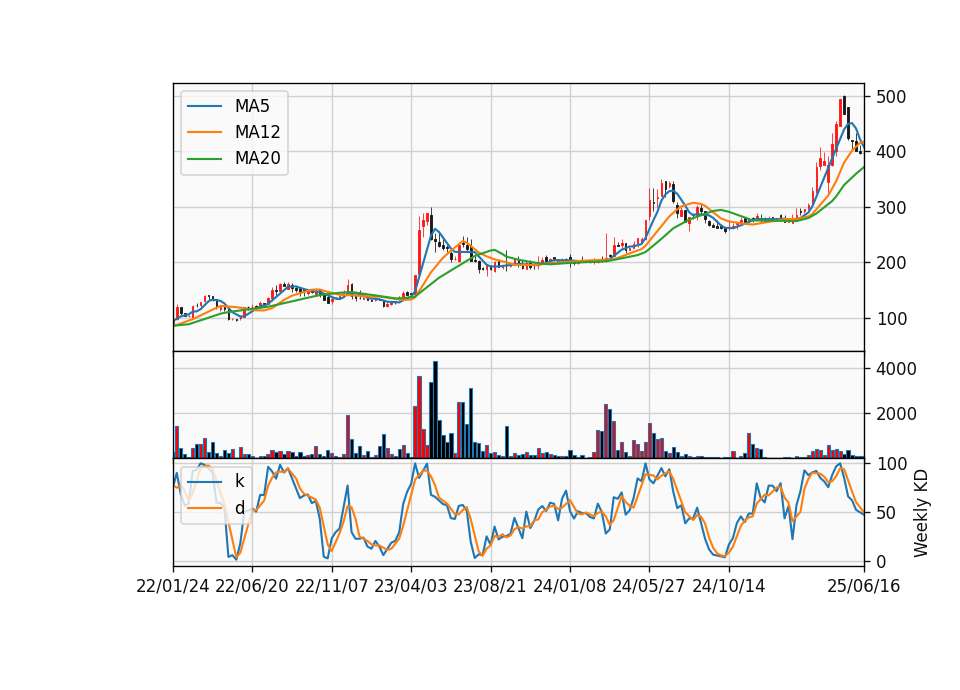Viewport: 960px width, 690px height.
Task: Click the 24/01/08 date label
Action: coord(569,586)
